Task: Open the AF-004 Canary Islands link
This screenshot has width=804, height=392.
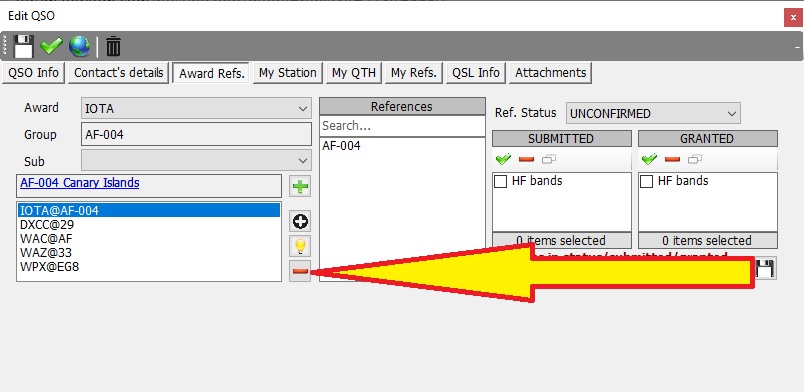Action: 80,183
